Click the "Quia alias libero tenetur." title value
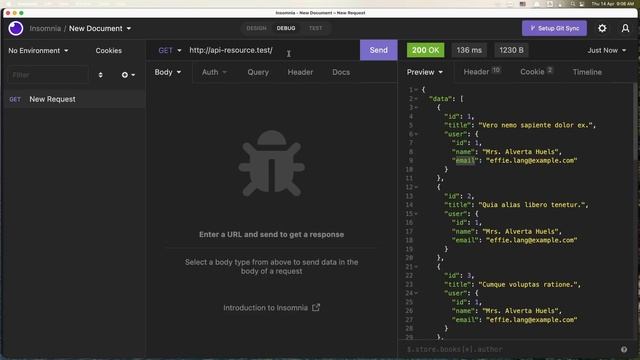640x360 pixels. (x=533, y=205)
